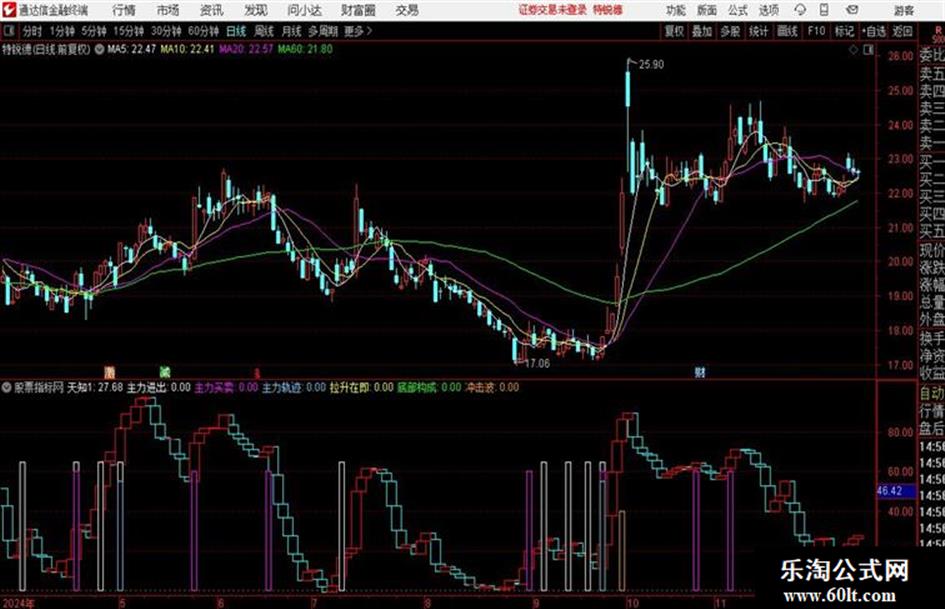This screenshot has height=609, width=945.
Task: Click the MA10: 22.41 indicator label
Action: click(187, 49)
